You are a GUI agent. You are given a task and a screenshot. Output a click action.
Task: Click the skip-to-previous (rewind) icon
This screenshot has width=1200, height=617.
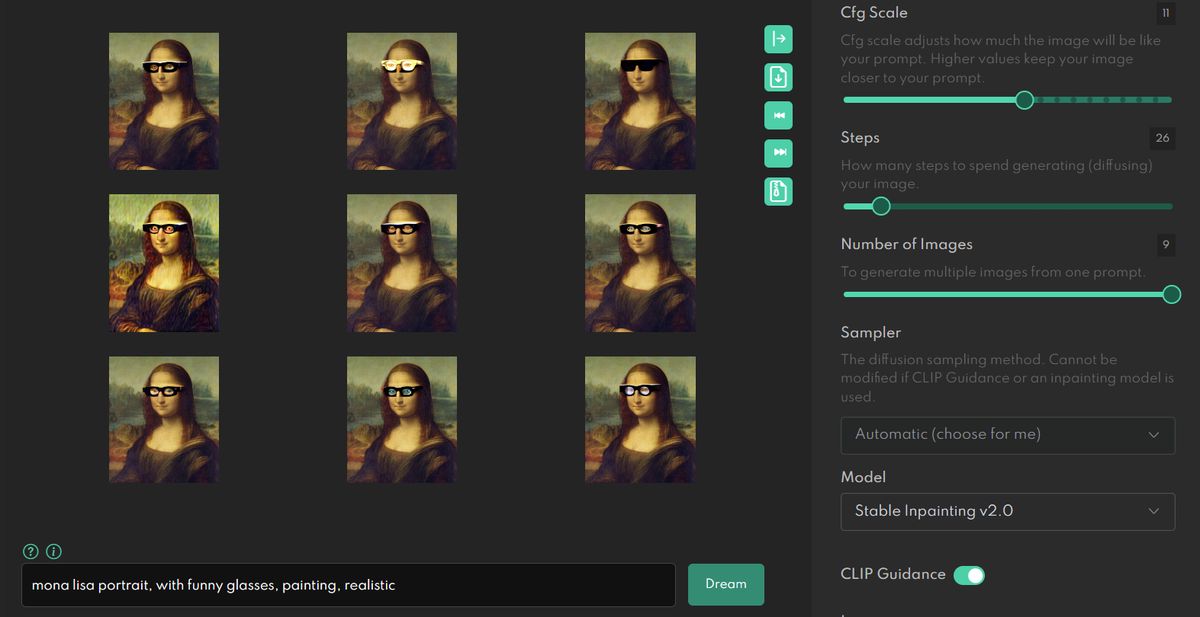779,115
